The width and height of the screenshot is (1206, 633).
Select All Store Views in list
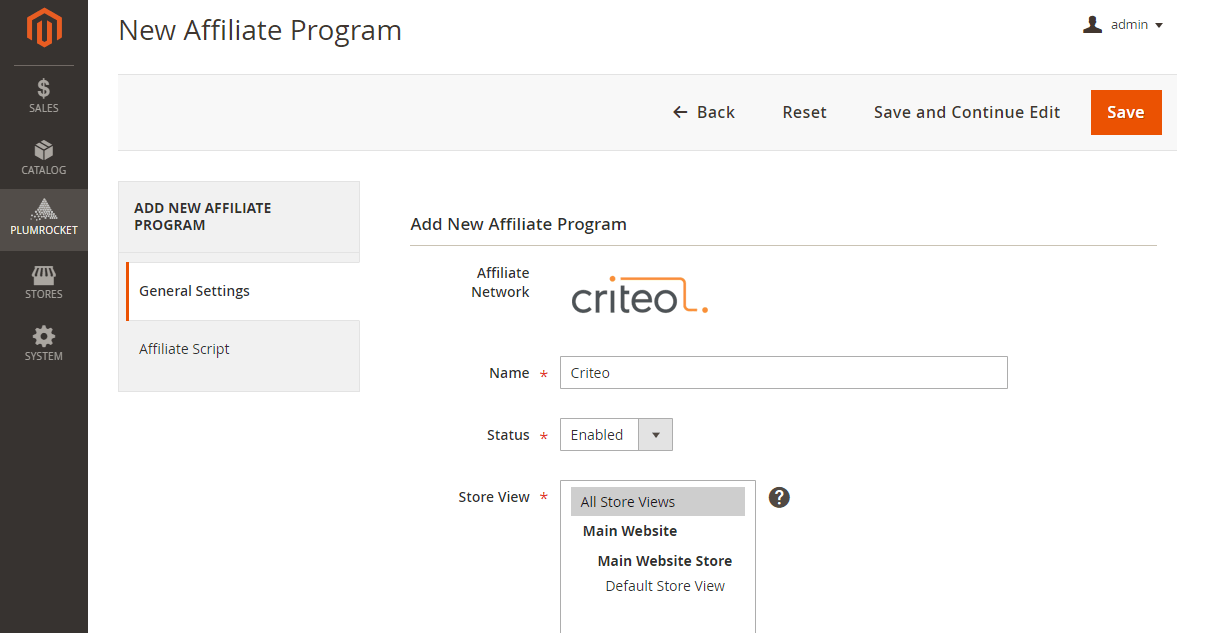click(658, 502)
